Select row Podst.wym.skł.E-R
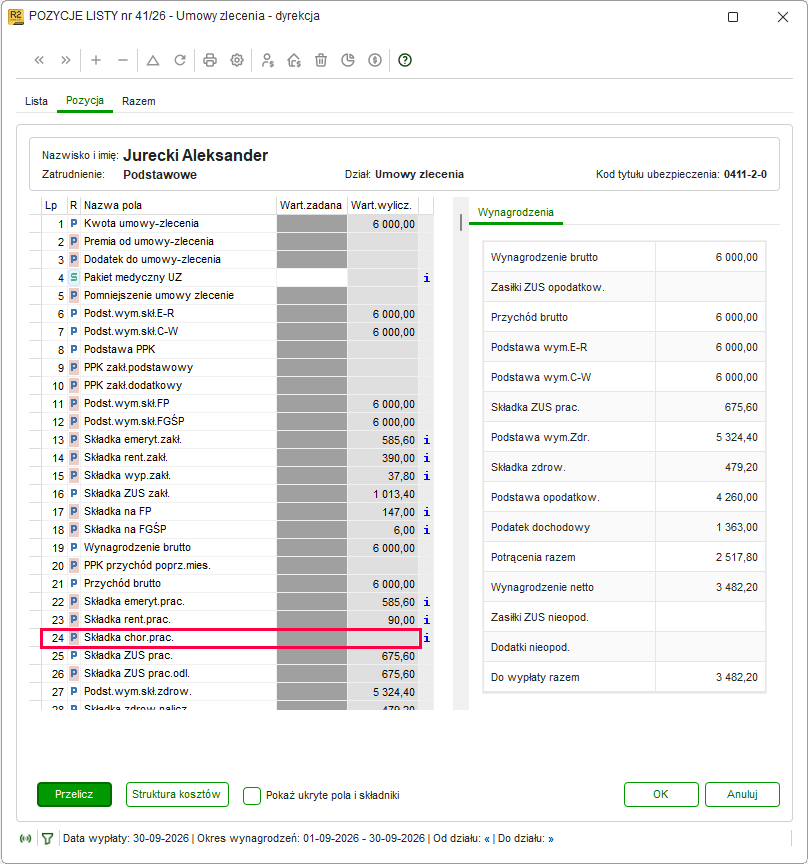Image resolution: width=808 pixels, height=864 pixels. click(x=230, y=314)
